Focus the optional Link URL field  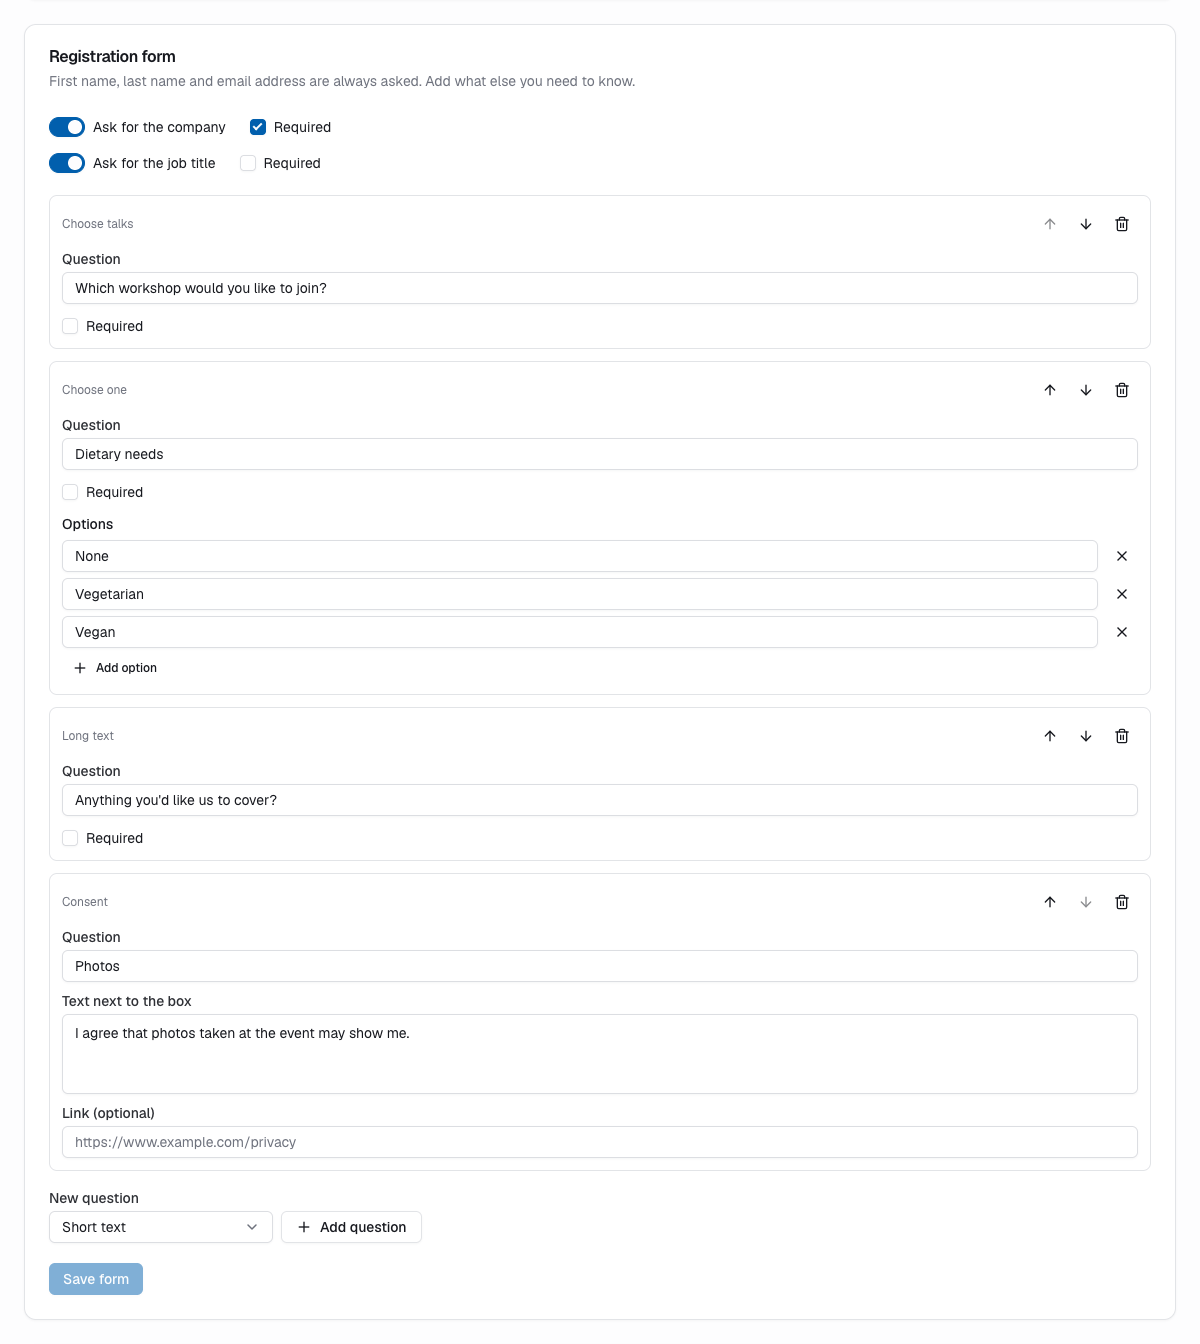[600, 1142]
